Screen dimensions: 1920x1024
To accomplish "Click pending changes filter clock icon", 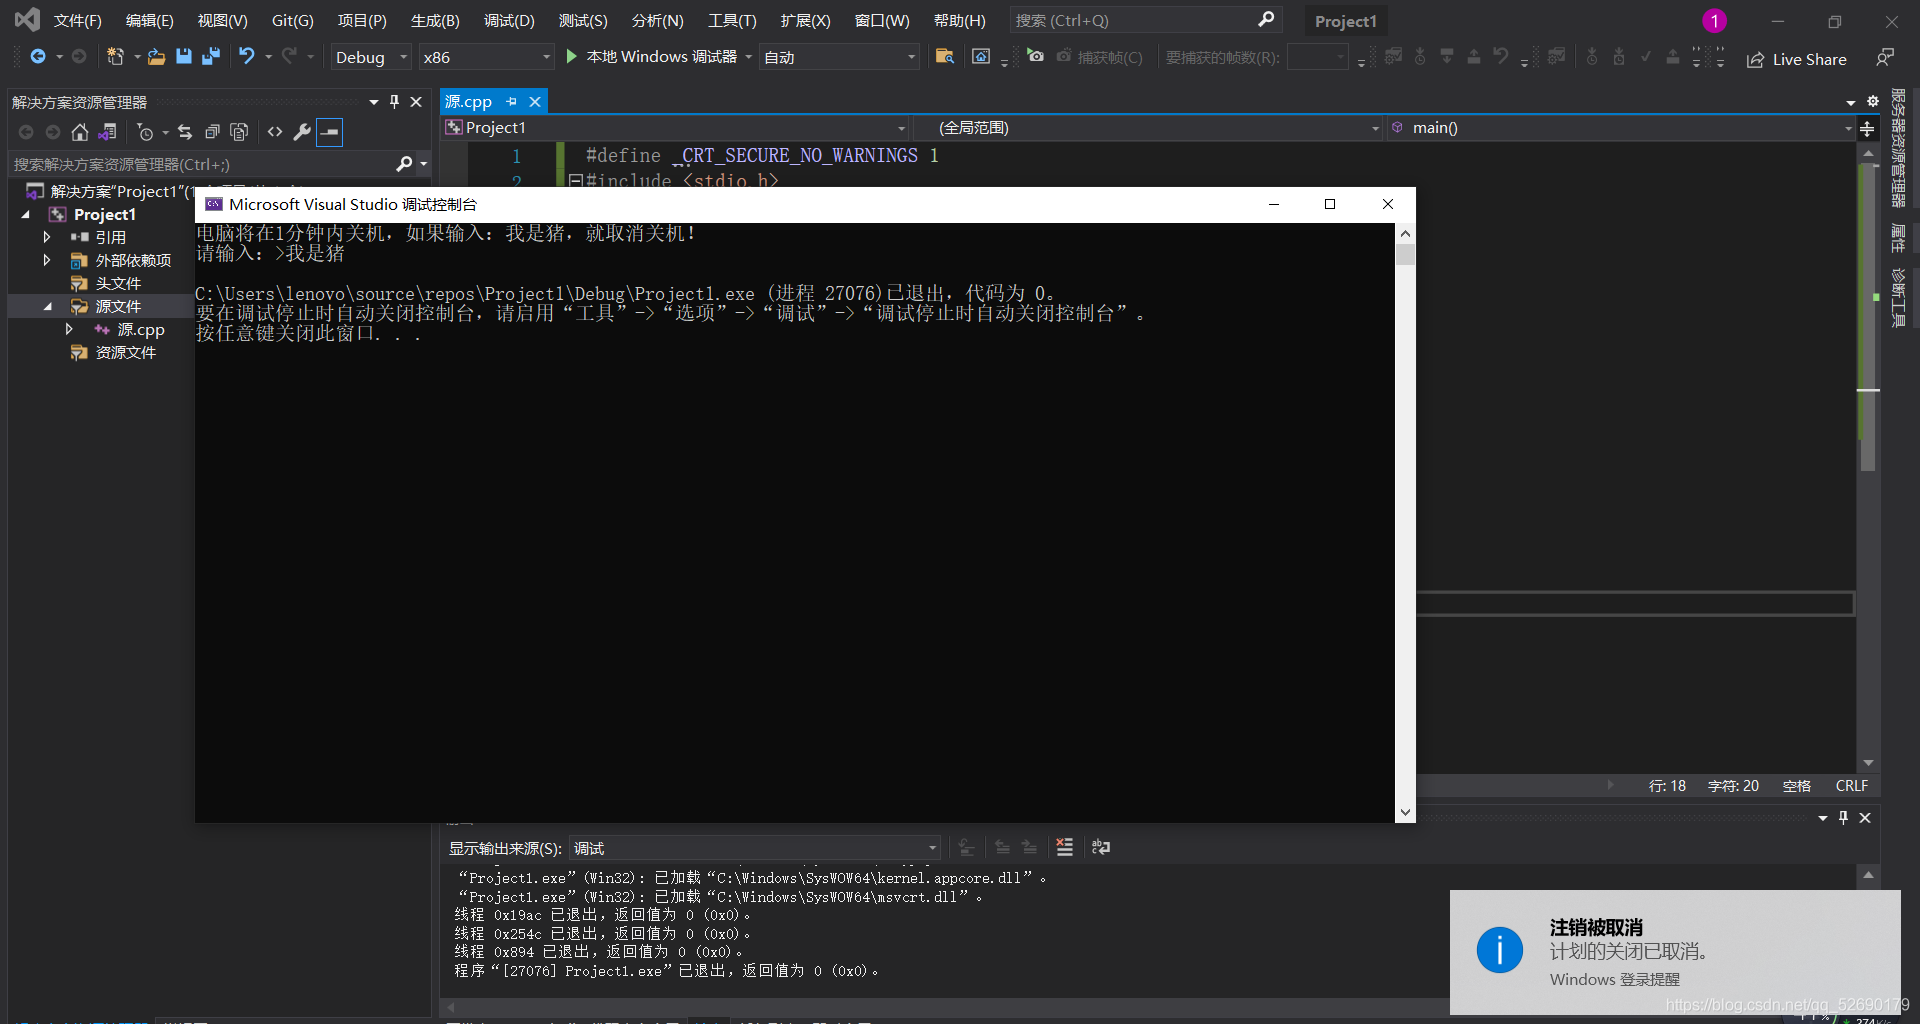I will tap(146, 132).
